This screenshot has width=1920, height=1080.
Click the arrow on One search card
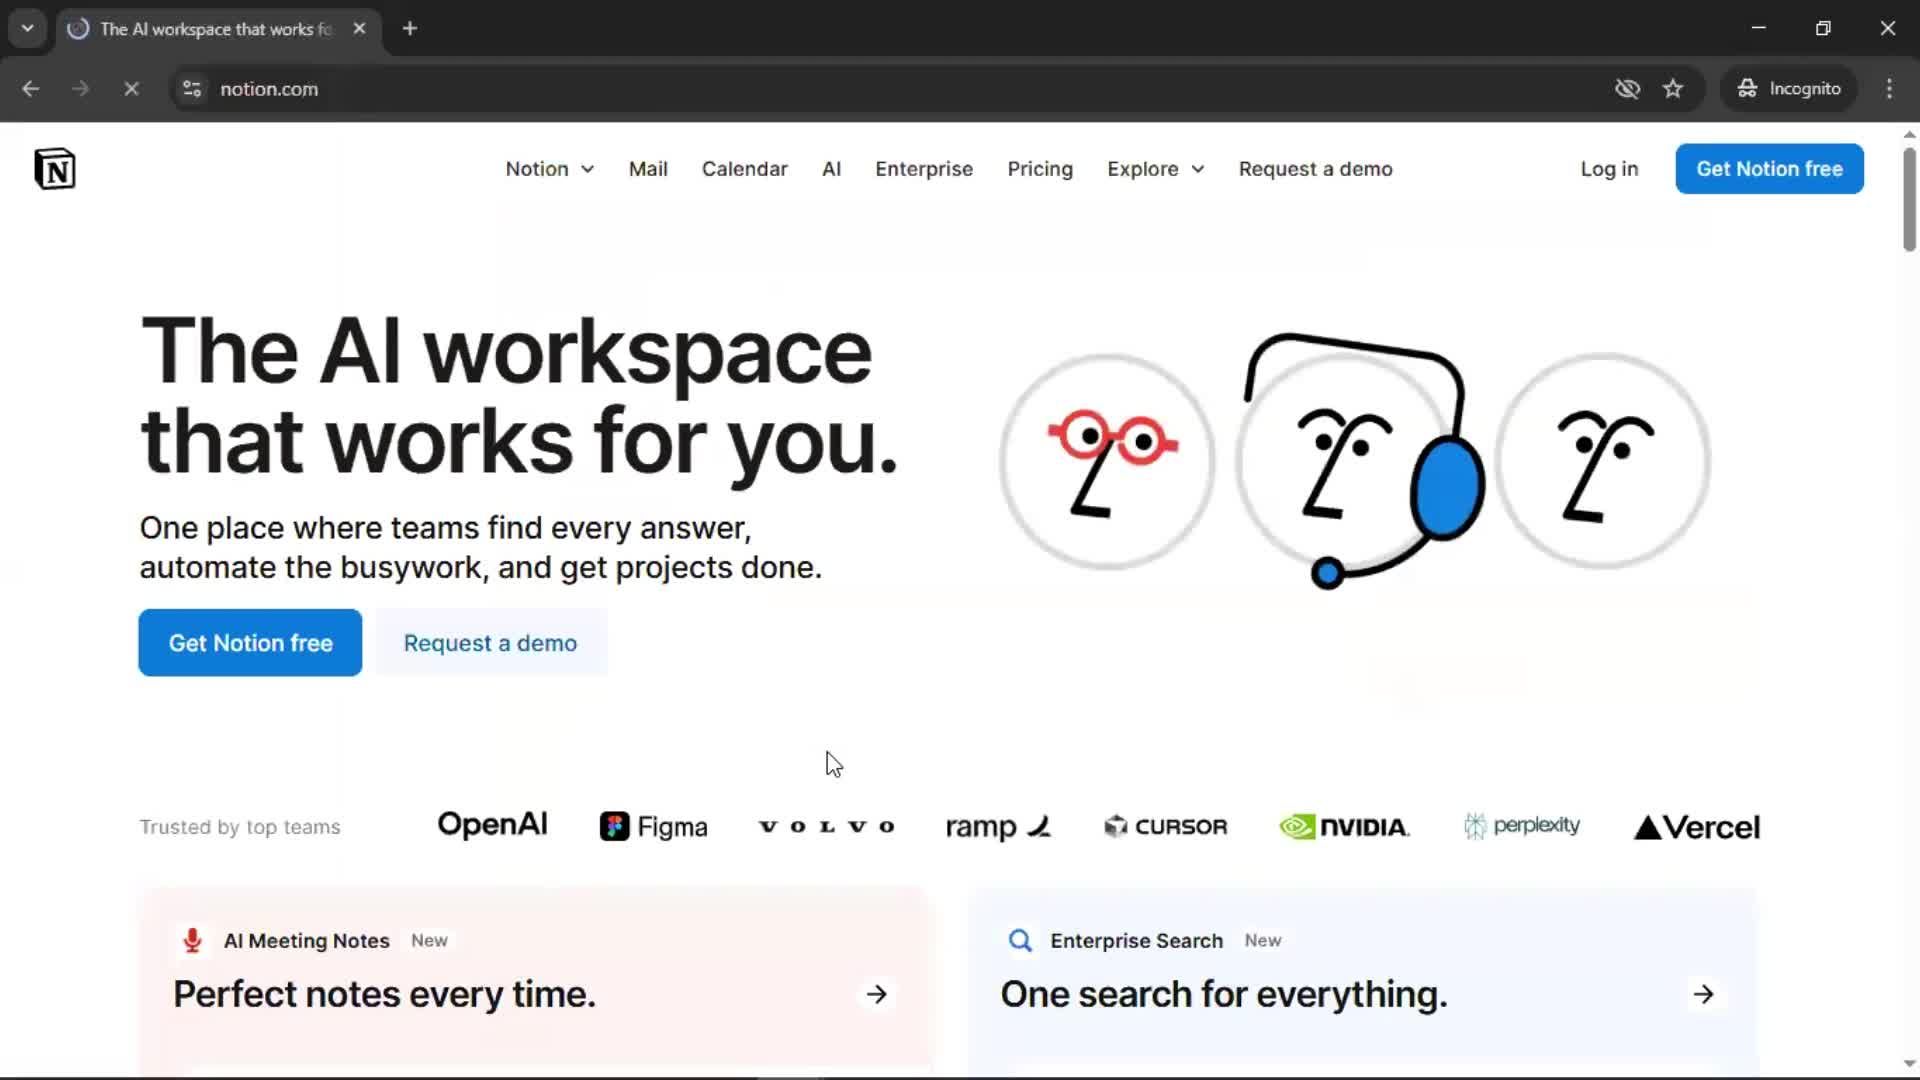pos(1704,994)
